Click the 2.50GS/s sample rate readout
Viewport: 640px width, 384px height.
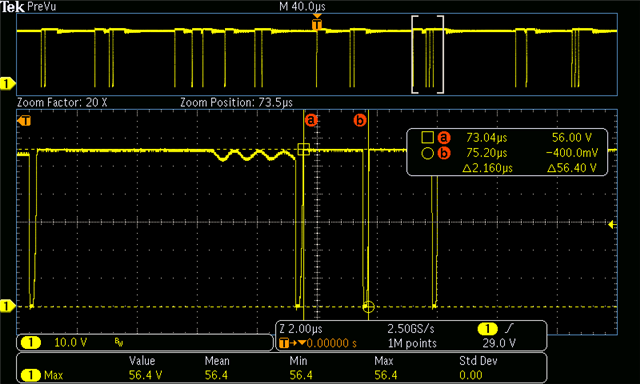[x=411, y=329]
